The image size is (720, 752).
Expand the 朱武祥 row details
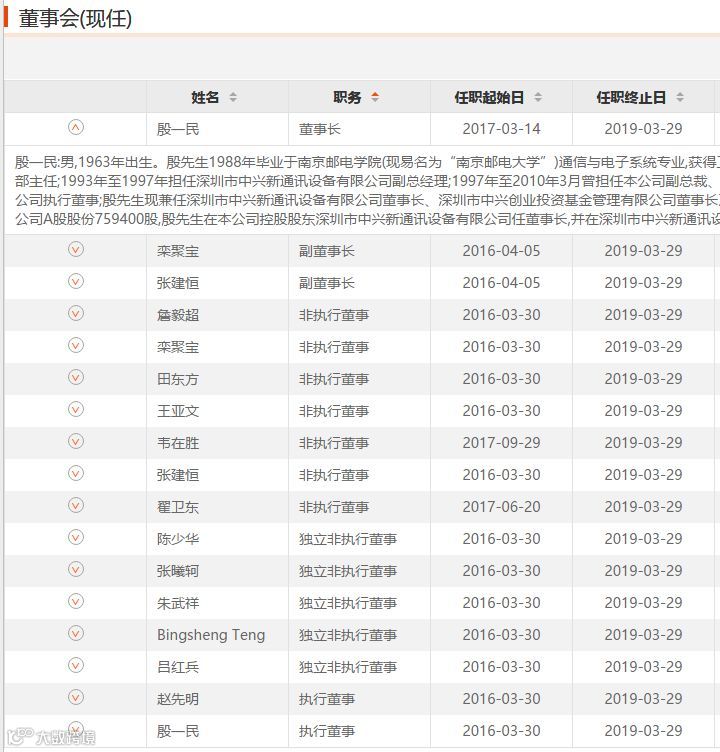pyautogui.click(x=75, y=601)
